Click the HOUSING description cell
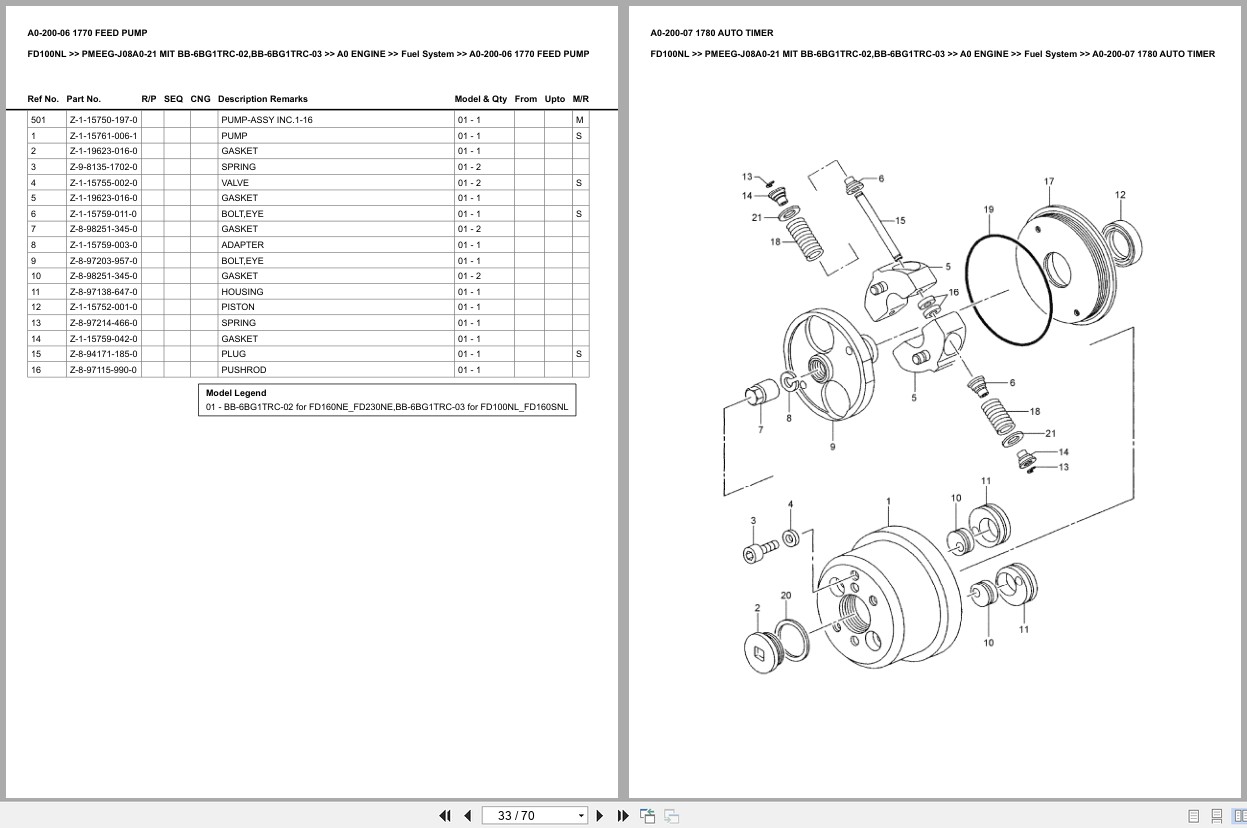This screenshot has height=828, width=1247. pos(336,292)
